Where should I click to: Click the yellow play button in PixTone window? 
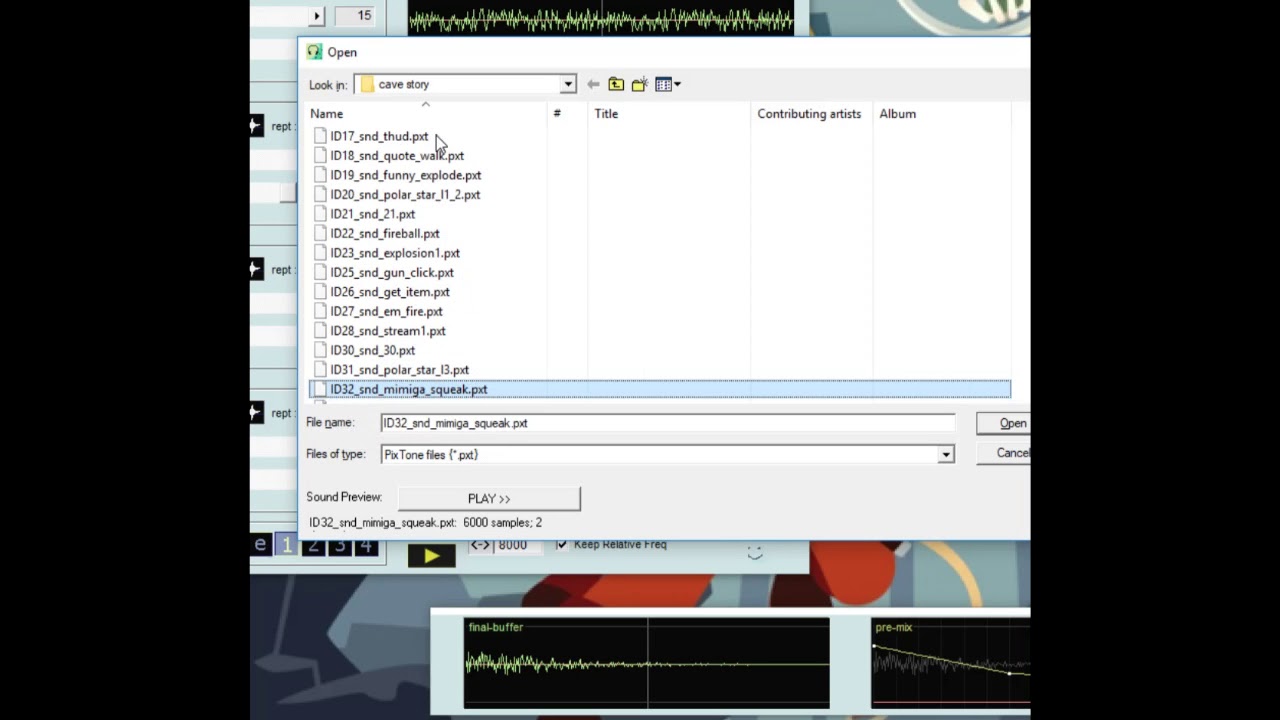431,556
